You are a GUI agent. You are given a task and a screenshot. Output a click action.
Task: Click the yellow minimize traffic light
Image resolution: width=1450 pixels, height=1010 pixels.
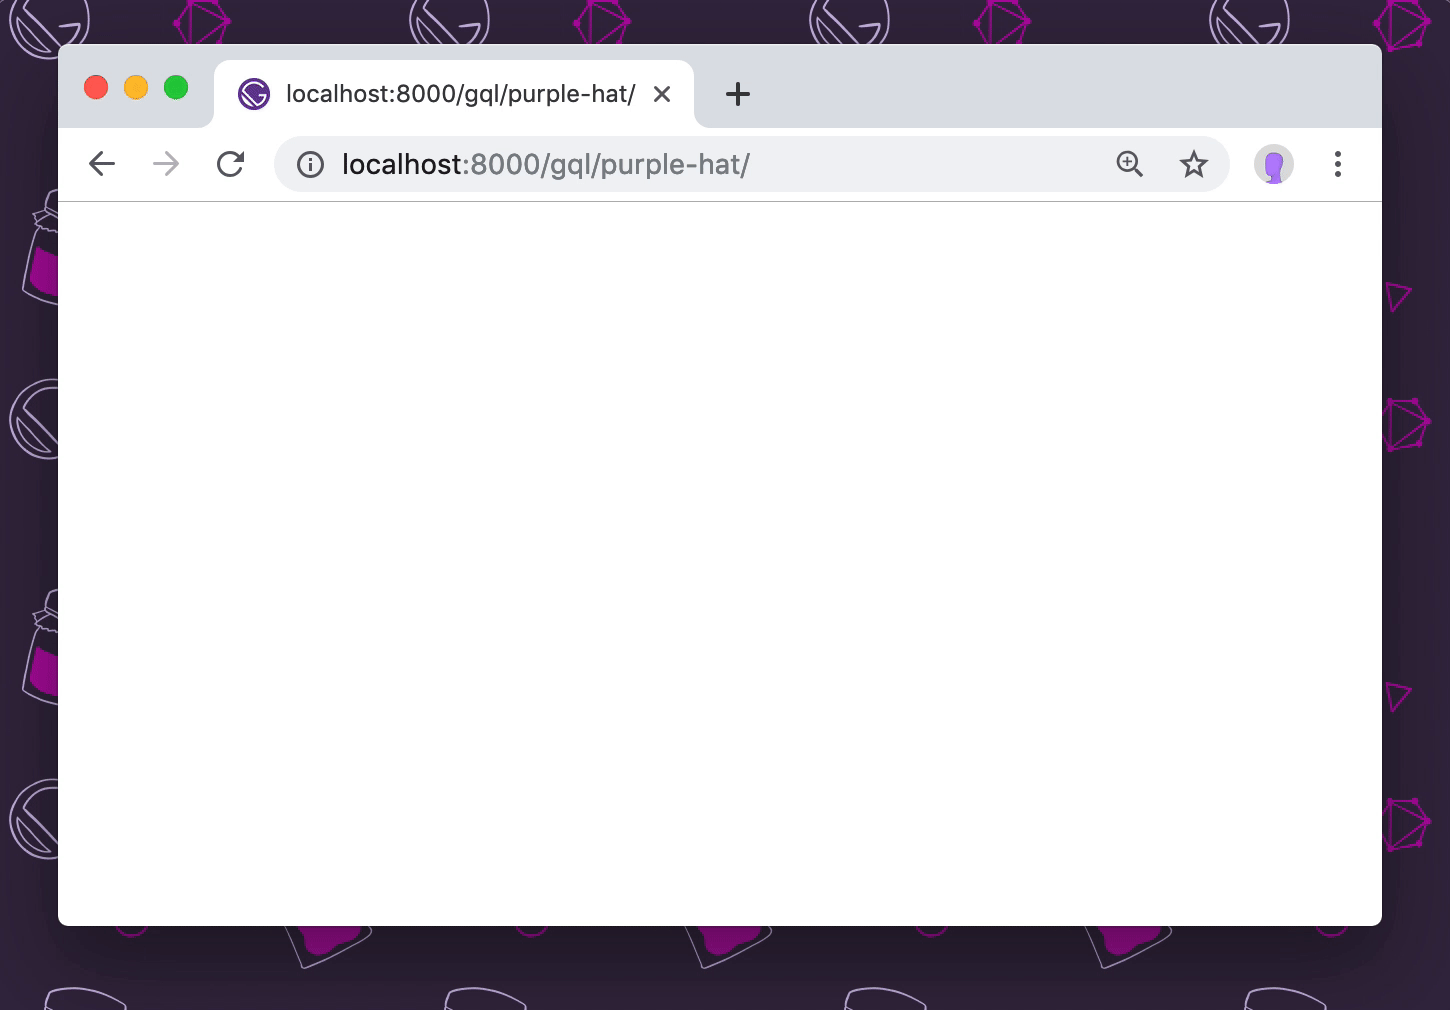[135, 87]
